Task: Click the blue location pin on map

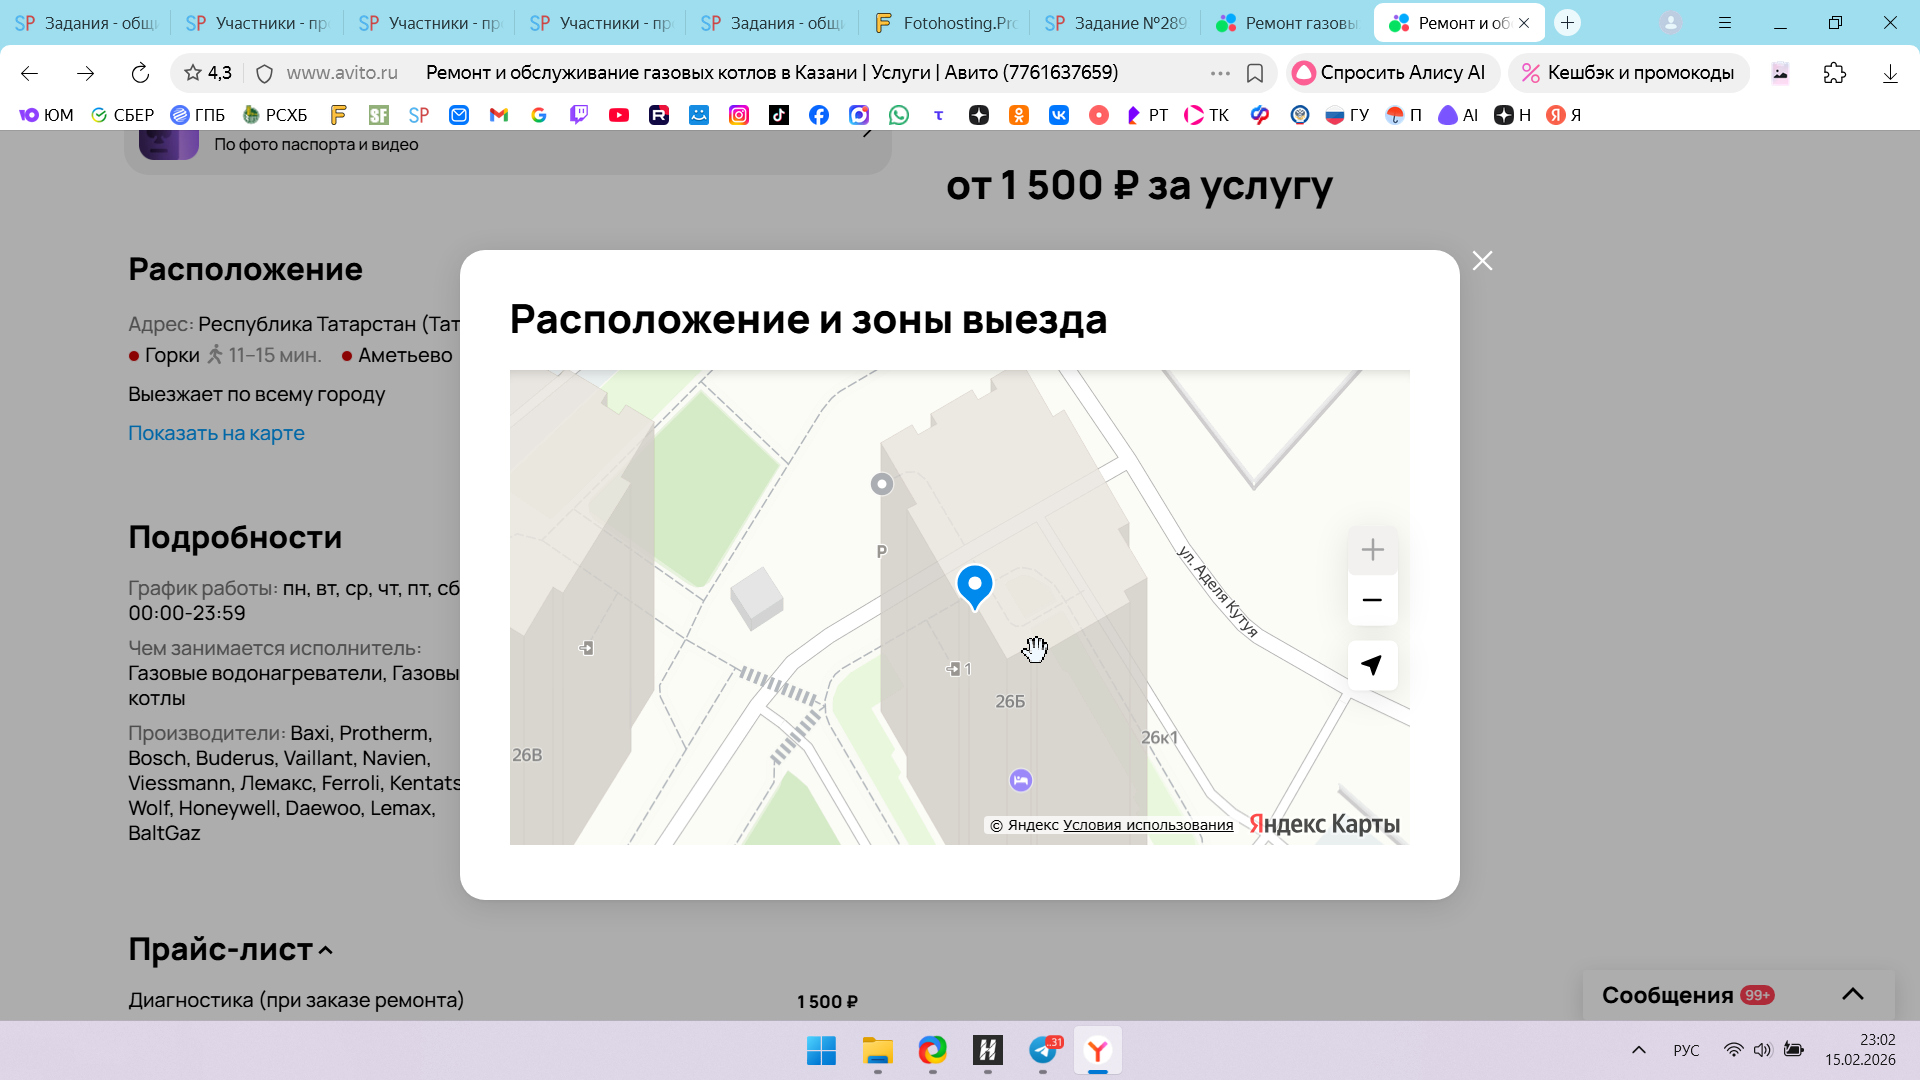Action: [974, 584]
